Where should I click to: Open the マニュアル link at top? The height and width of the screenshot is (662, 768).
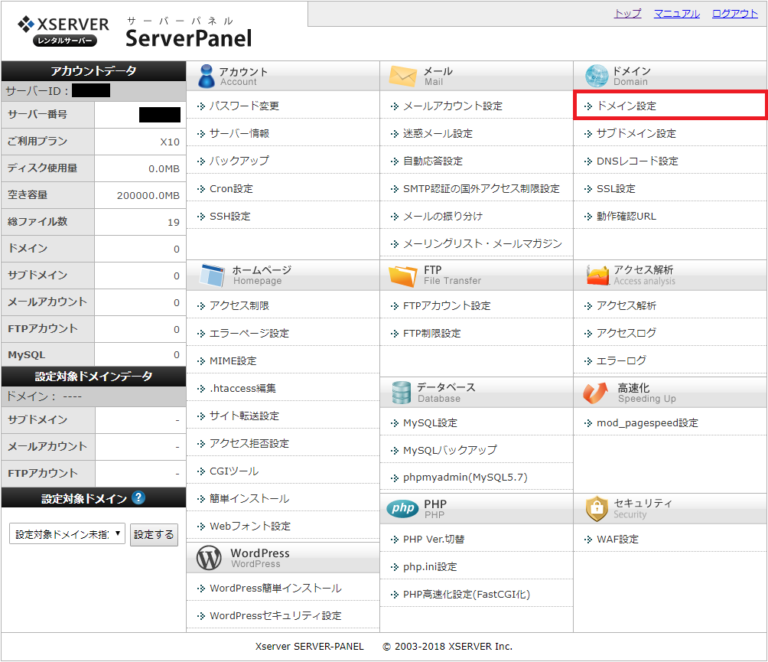tap(676, 14)
